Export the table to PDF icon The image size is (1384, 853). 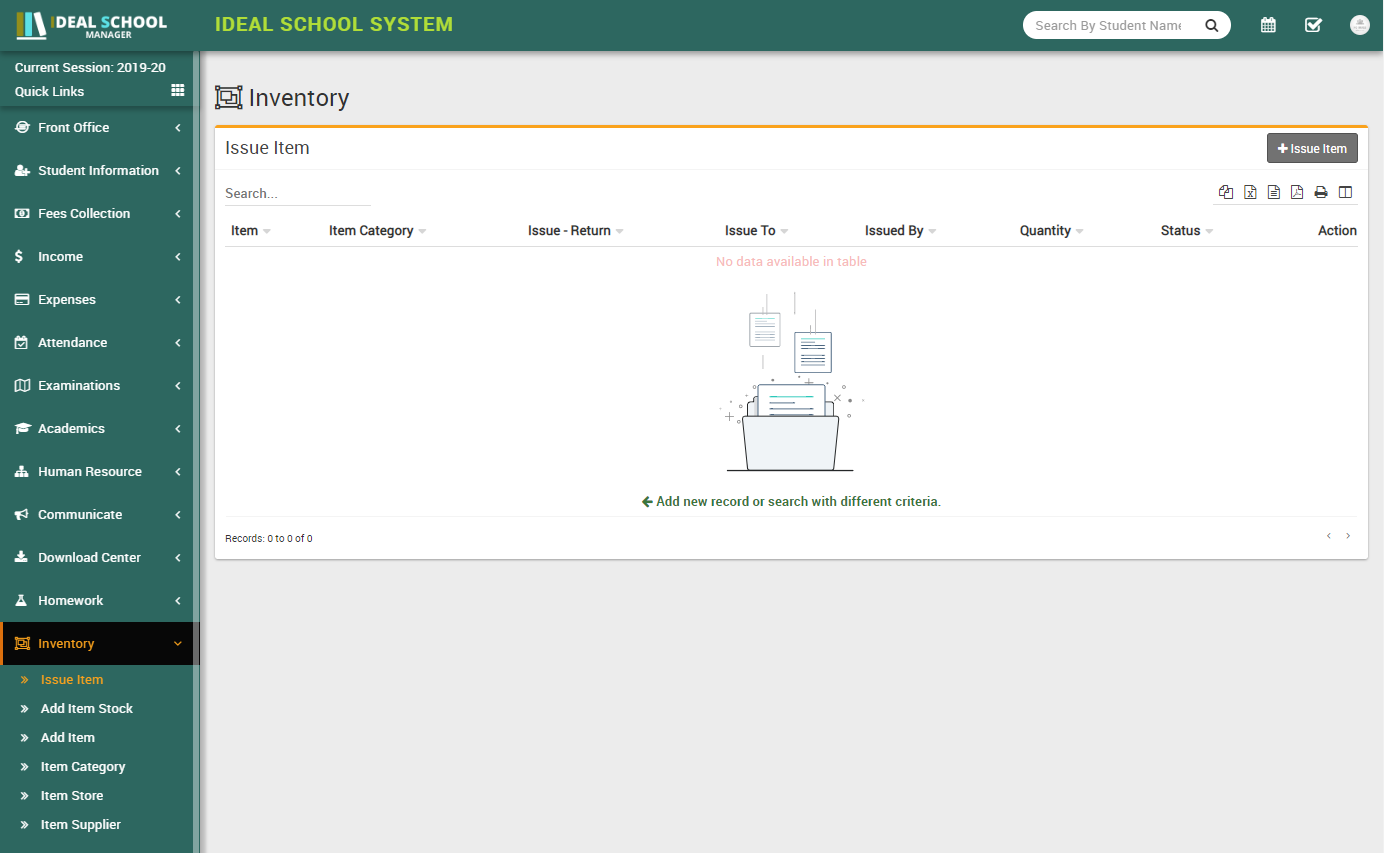(1297, 192)
